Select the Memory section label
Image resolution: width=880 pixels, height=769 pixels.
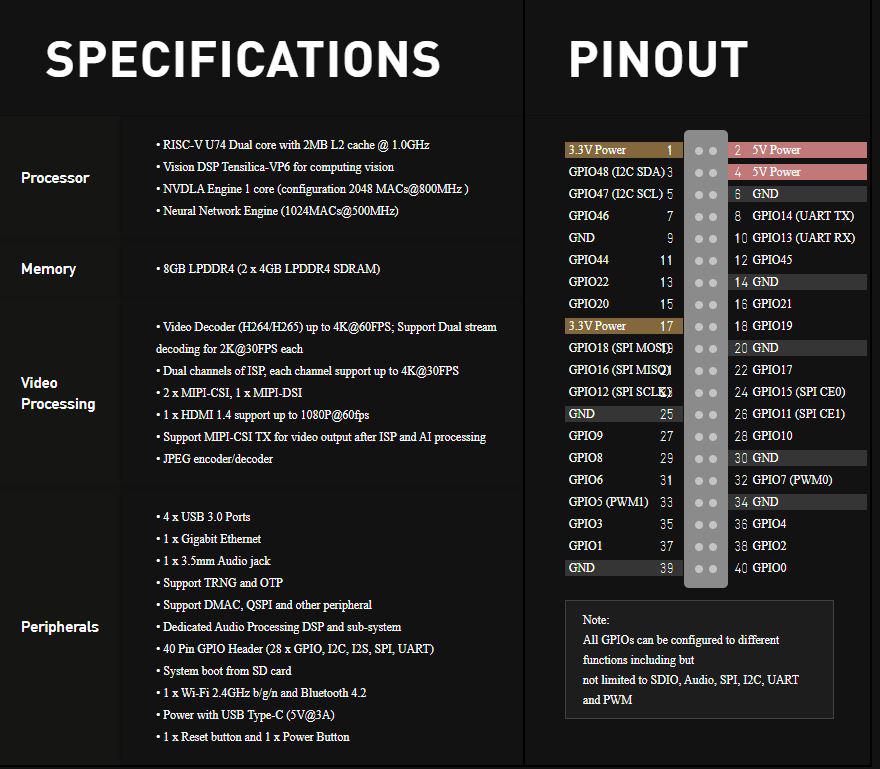48,269
